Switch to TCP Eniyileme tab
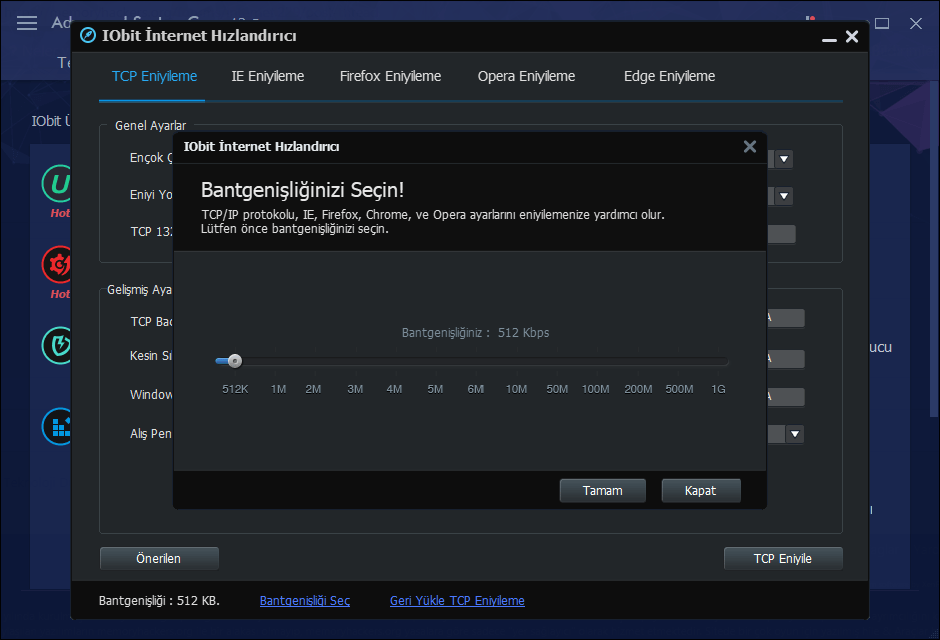 [154, 77]
